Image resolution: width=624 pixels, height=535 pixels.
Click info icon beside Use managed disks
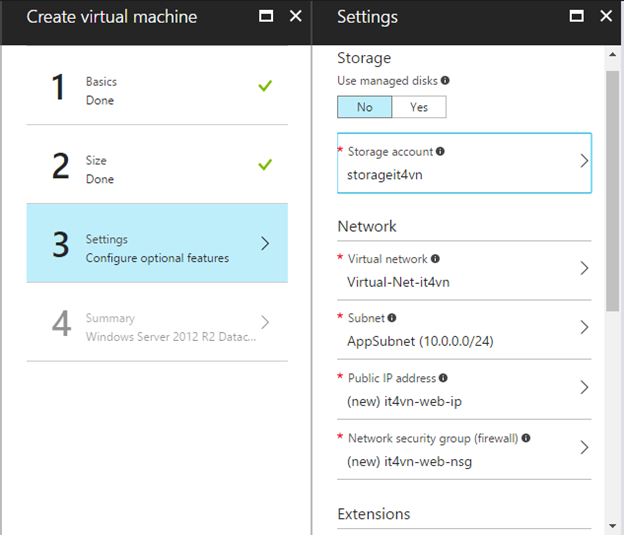(445, 81)
